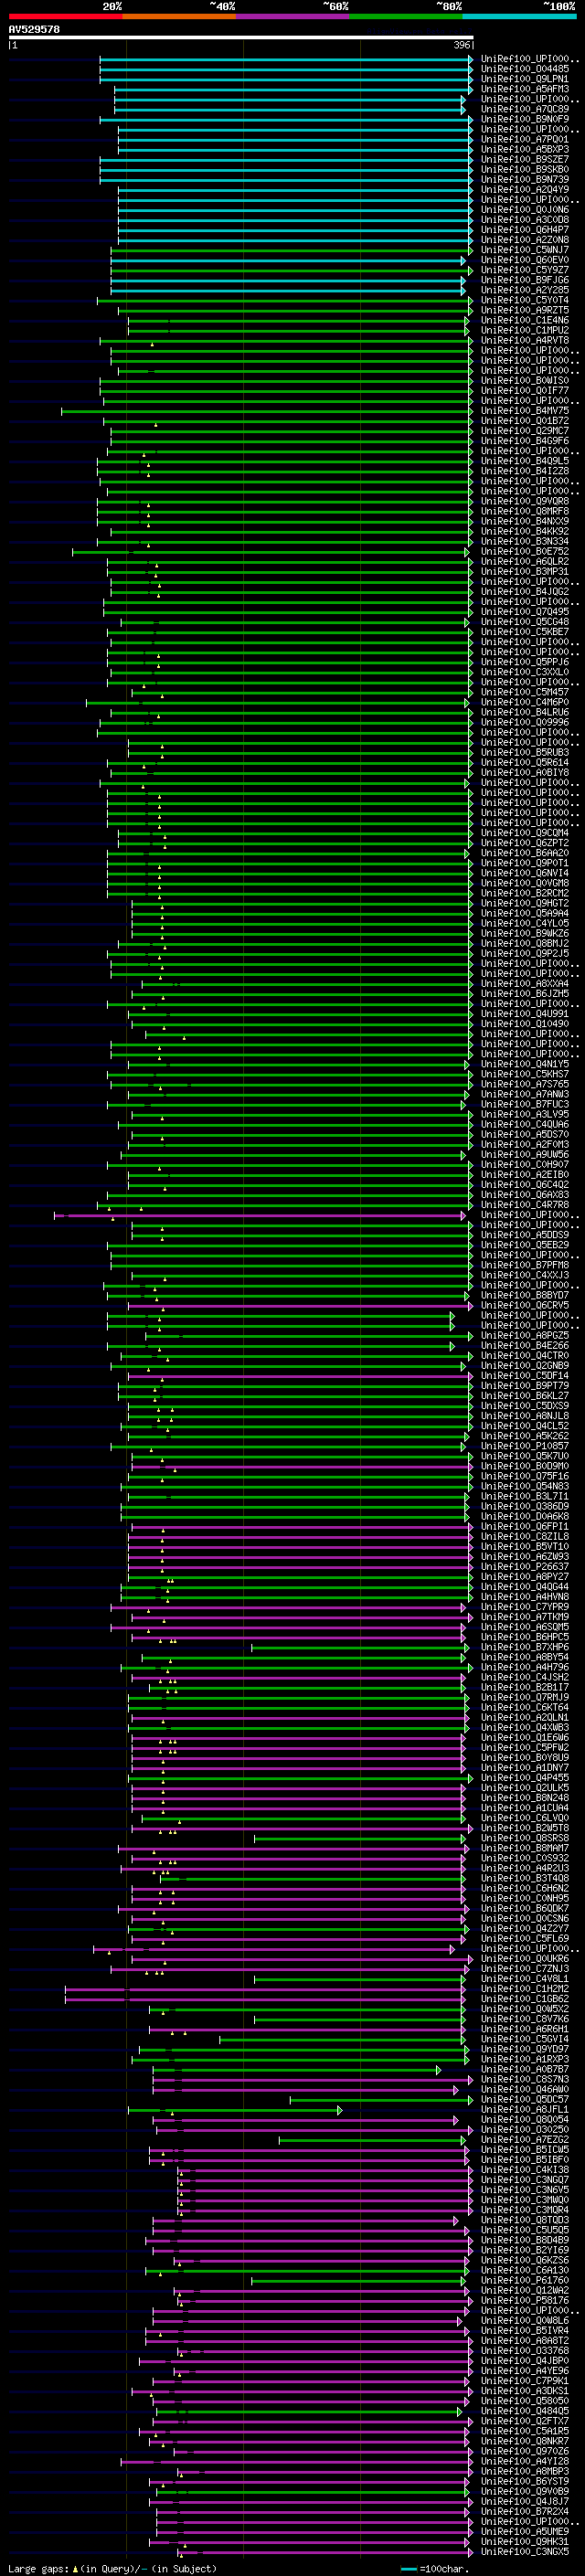Click the white query sequence length bar
Image resolution: width=585 pixels, height=2576 pixels.
point(241,38)
